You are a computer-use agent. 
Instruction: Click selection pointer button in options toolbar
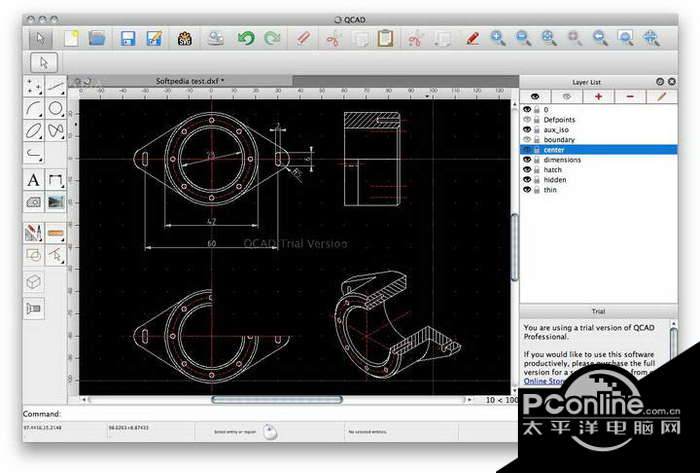[44, 62]
